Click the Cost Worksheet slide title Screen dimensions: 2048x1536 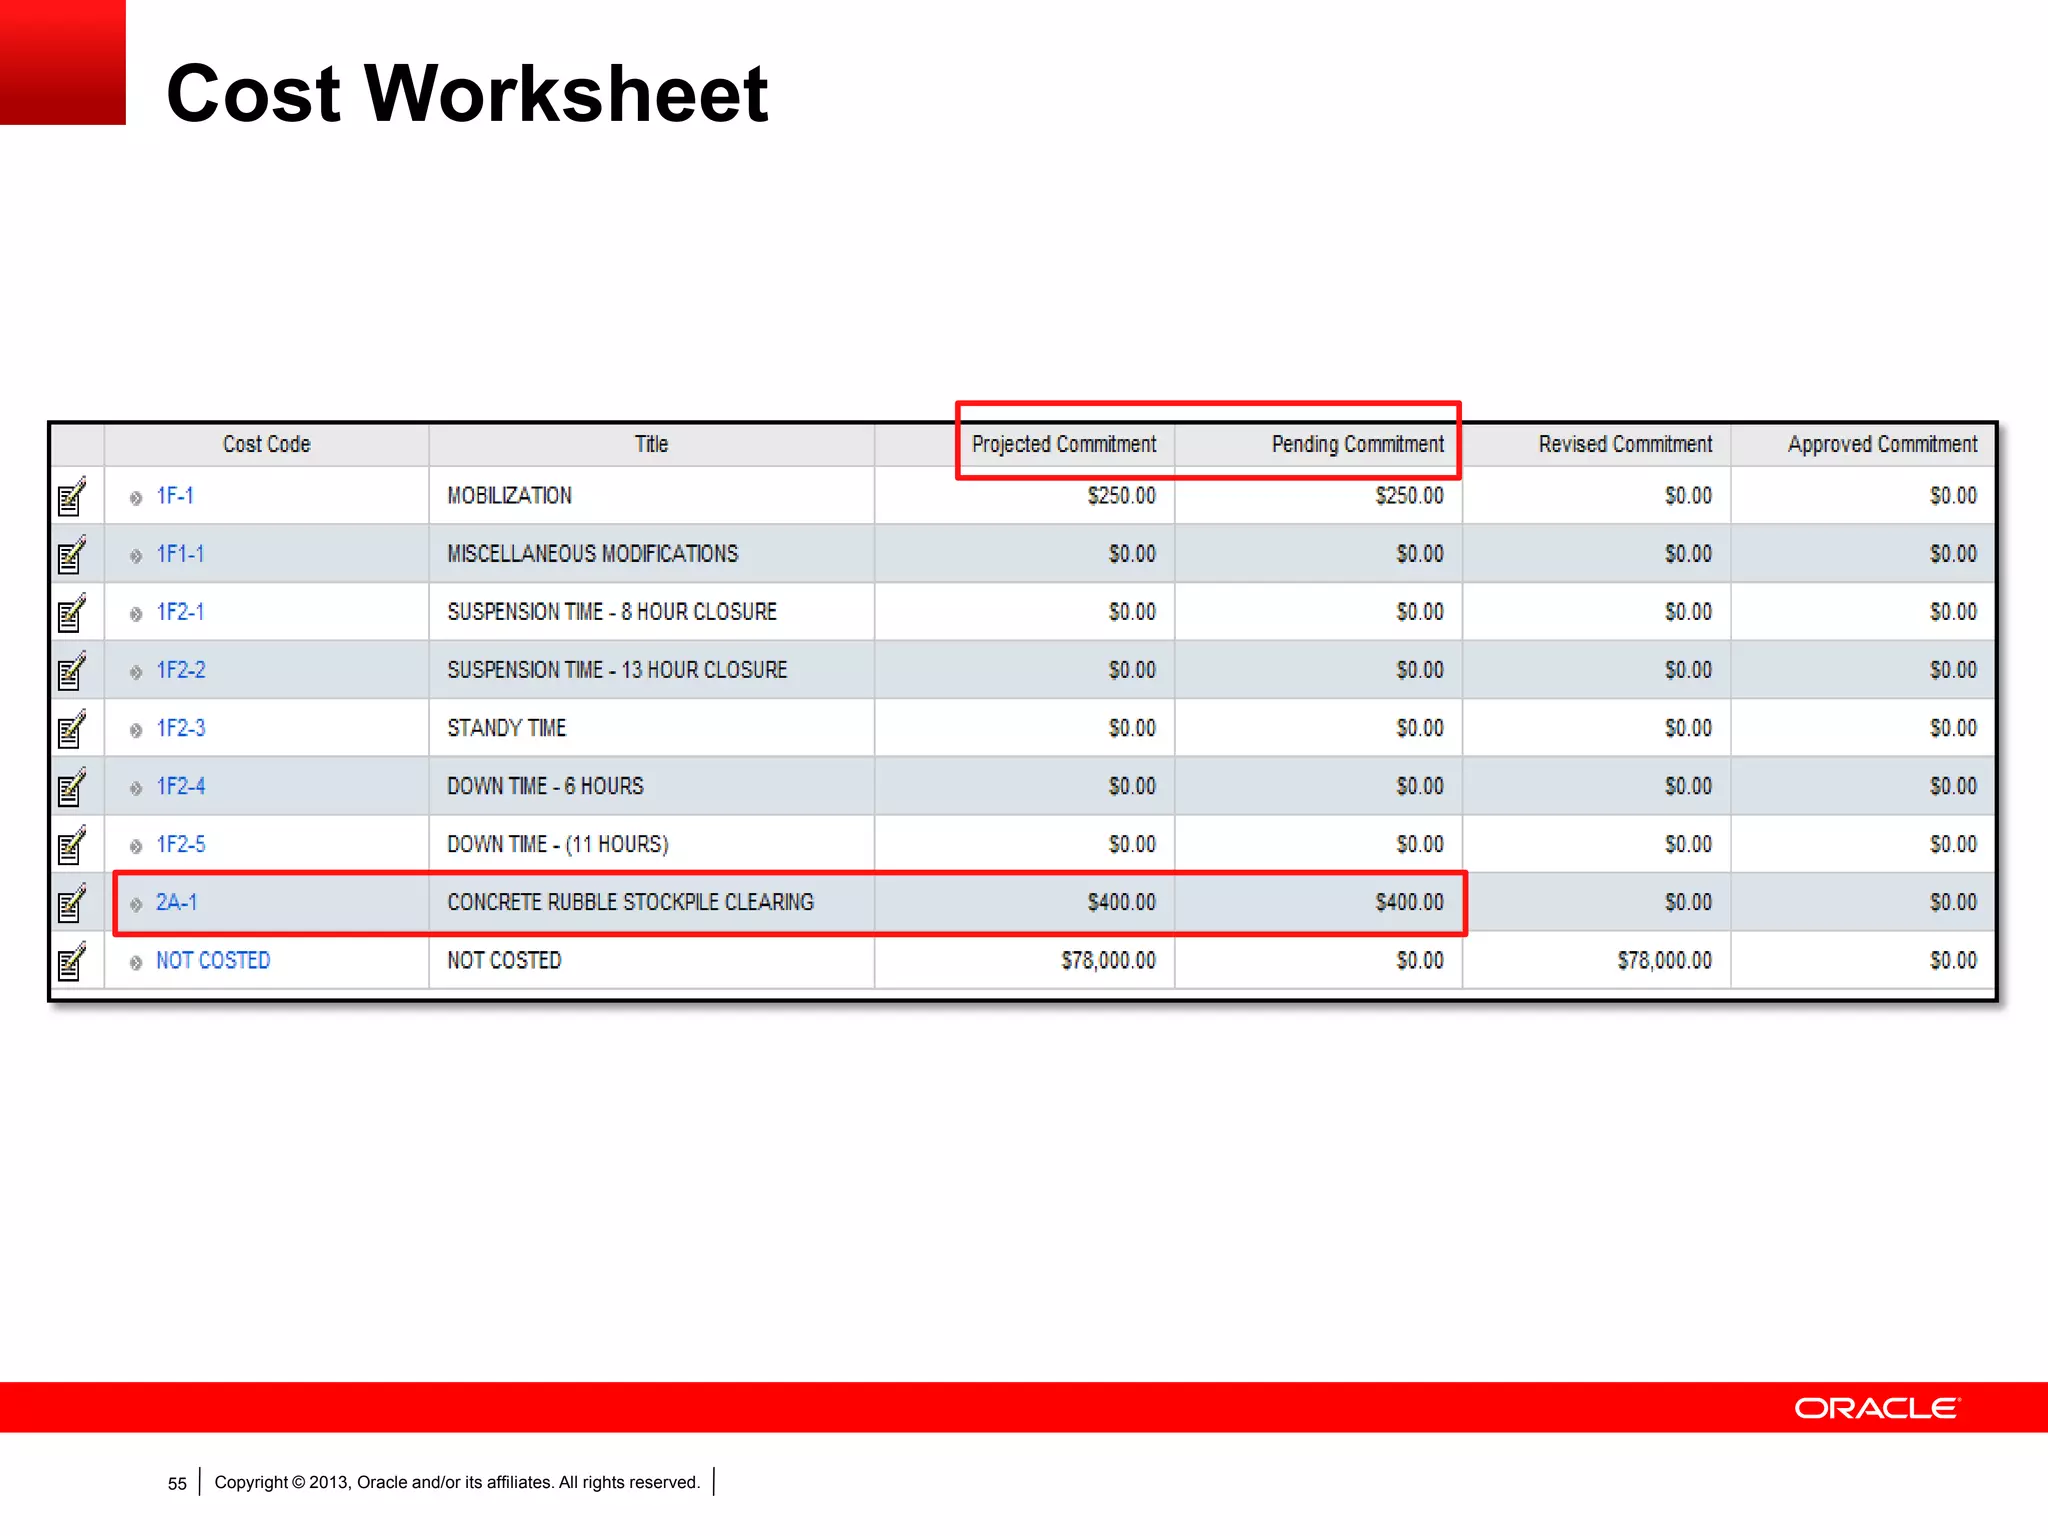[x=467, y=93]
